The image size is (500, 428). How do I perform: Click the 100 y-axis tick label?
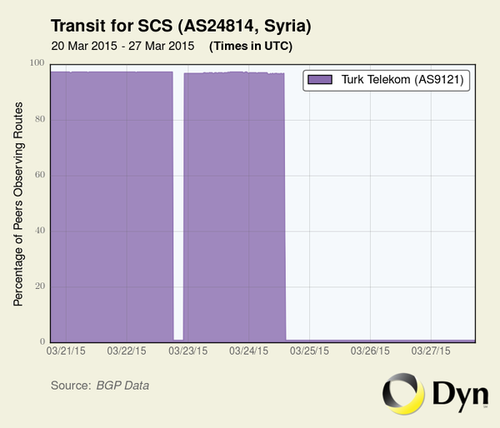point(37,63)
